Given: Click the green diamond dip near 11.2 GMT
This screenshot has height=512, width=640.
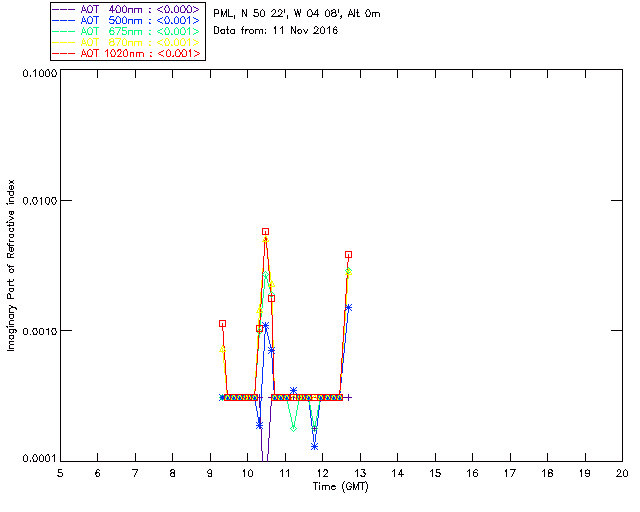Looking at the screenshot, I should tap(293, 428).
